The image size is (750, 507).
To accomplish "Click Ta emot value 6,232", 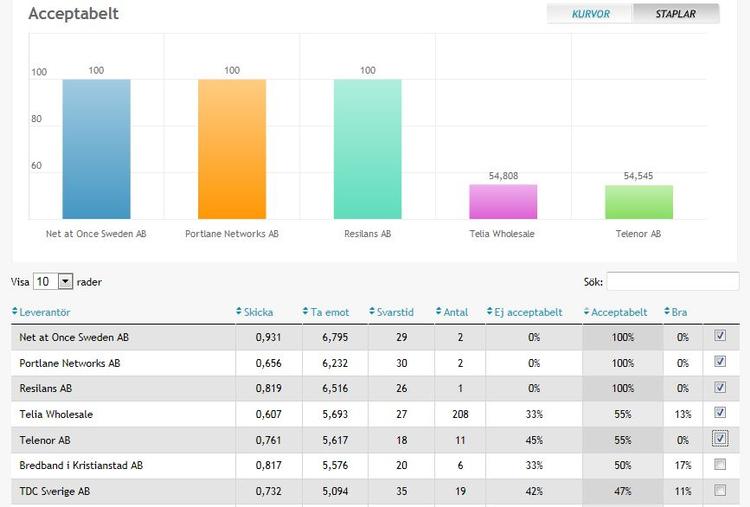I will [335, 363].
